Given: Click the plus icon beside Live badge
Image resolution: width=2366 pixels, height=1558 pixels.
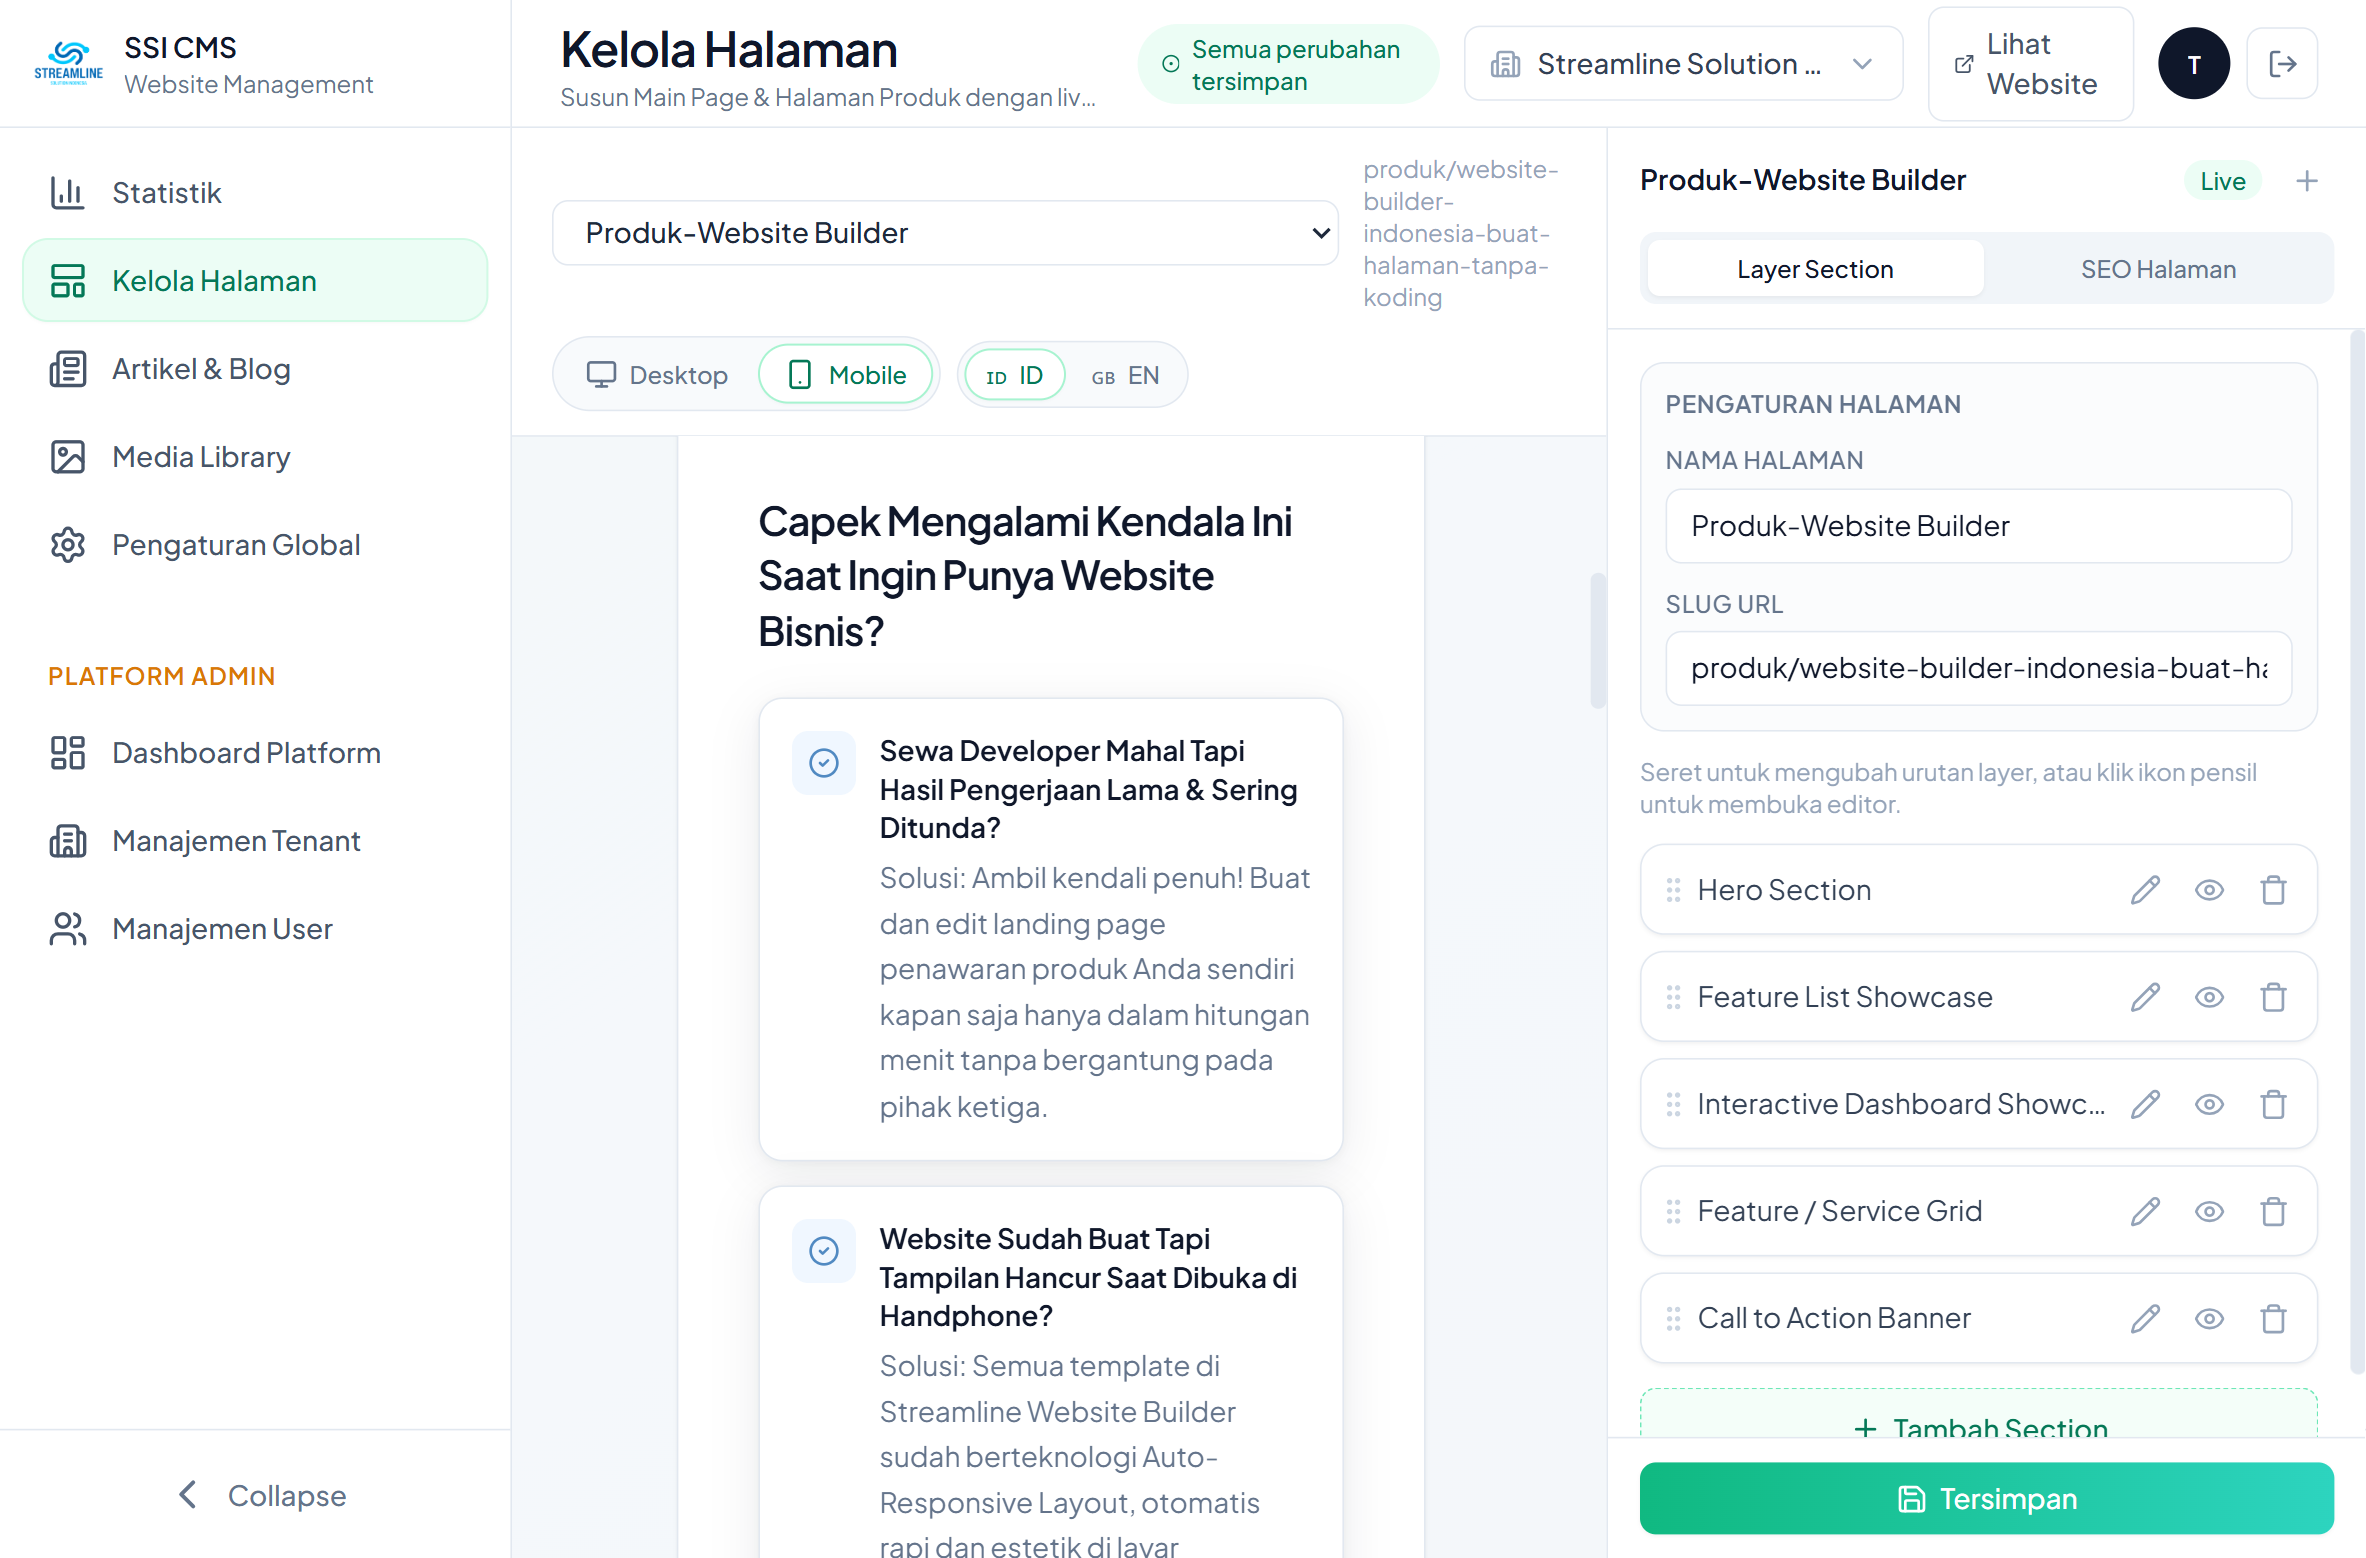Looking at the screenshot, I should tap(2307, 181).
